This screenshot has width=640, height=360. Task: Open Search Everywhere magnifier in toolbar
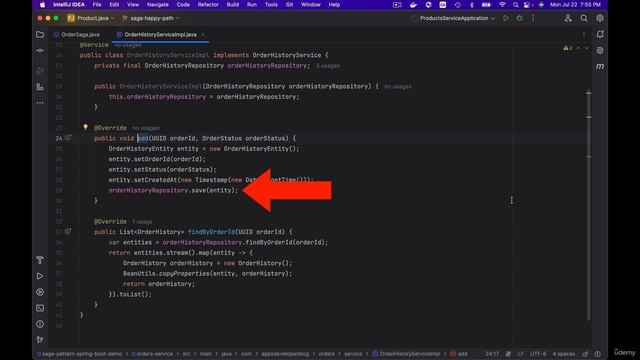[584, 18]
